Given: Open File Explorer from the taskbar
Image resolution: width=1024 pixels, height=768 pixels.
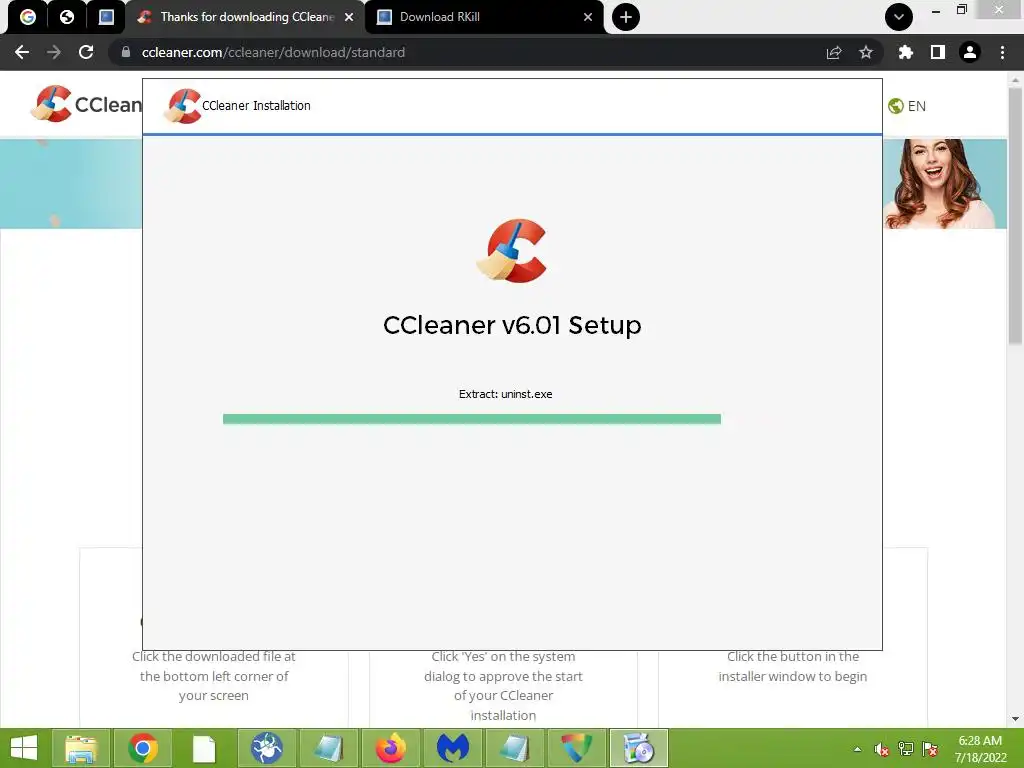Looking at the screenshot, I should 81,748.
